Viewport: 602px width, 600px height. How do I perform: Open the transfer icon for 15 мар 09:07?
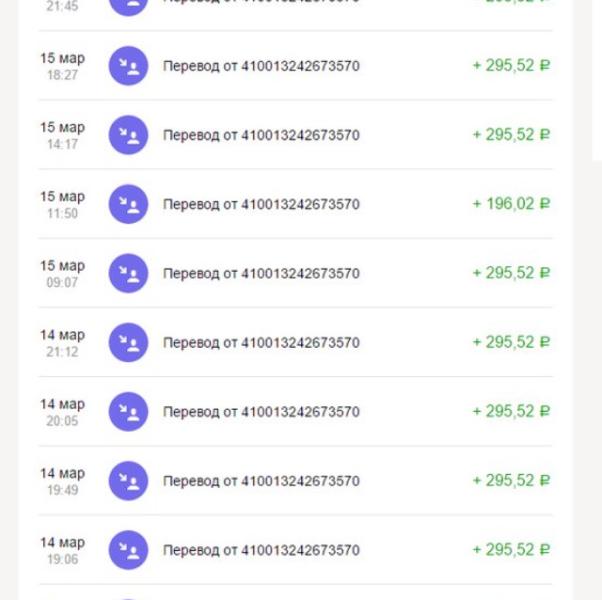coord(128,273)
